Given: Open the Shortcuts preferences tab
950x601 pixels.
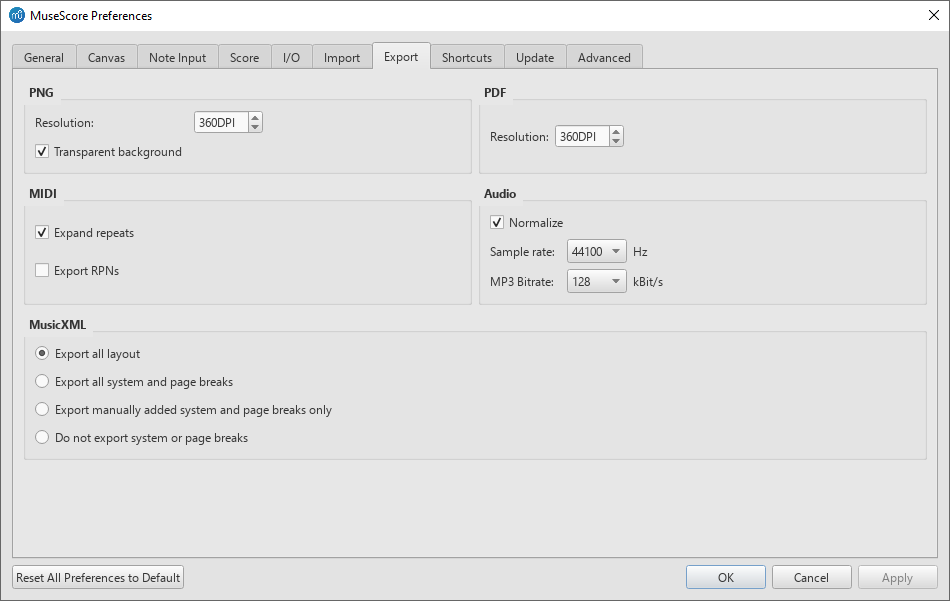Looking at the screenshot, I should (x=466, y=57).
